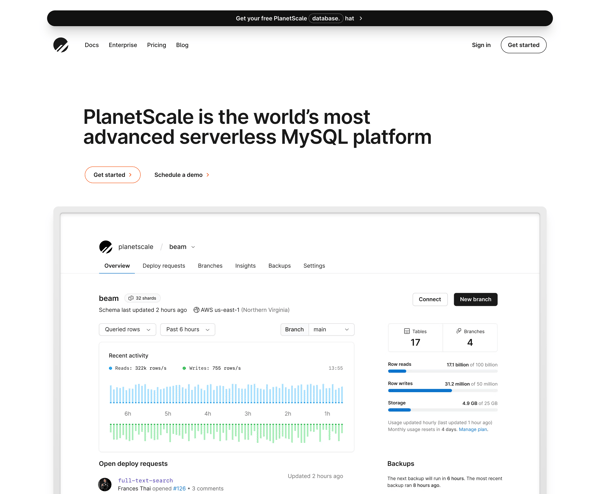Click the #126 deploy request number
This screenshot has width=600, height=494.
click(x=179, y=489)
